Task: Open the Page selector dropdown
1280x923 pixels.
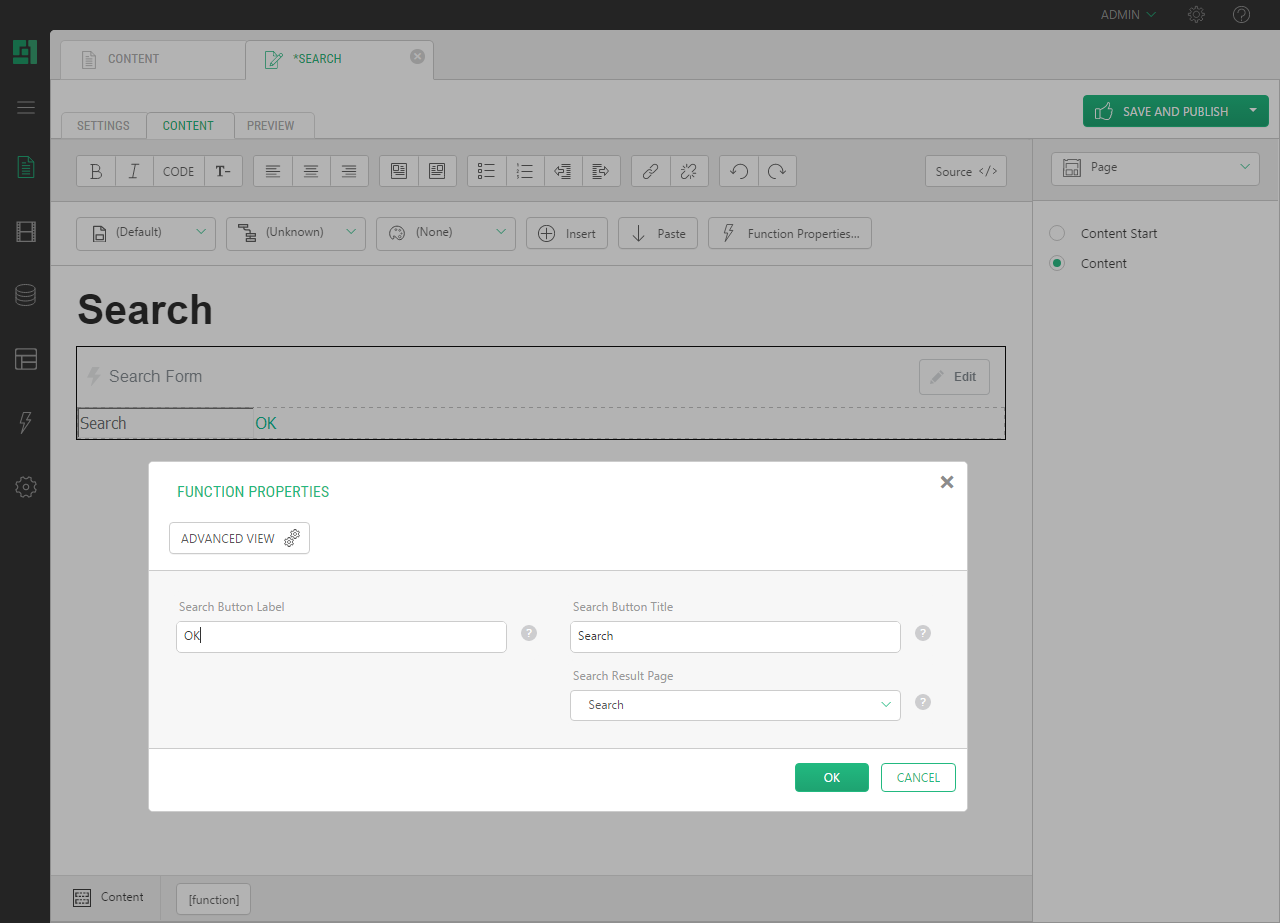Action: 1155,168
